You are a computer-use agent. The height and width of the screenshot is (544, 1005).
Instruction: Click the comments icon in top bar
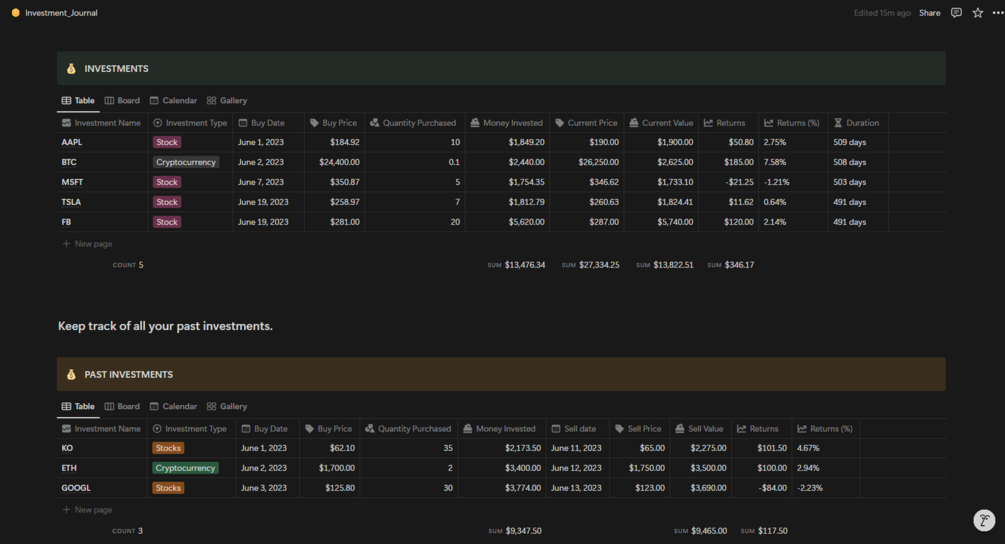click(x=956, y=13)
